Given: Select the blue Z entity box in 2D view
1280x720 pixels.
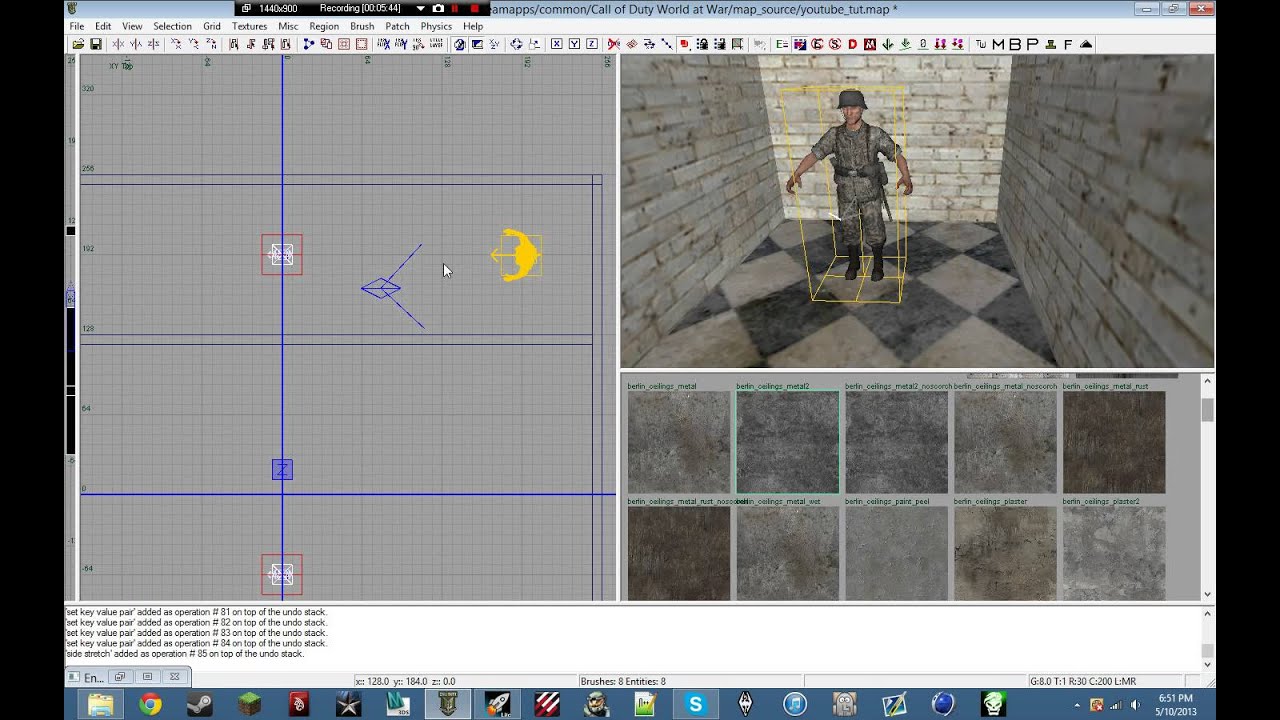Looking at the screenshot, I should point(282,469).
